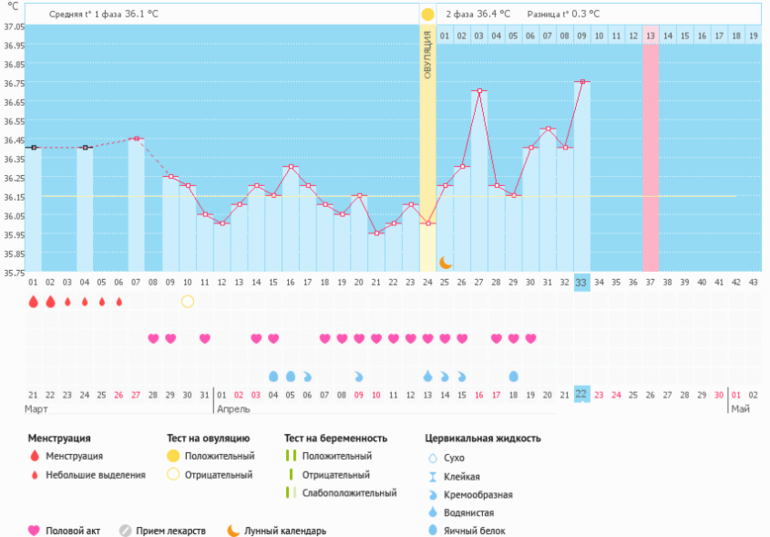
Task: Click the menstruation drop on cycle day 01
Action: (x=33, y=301)
